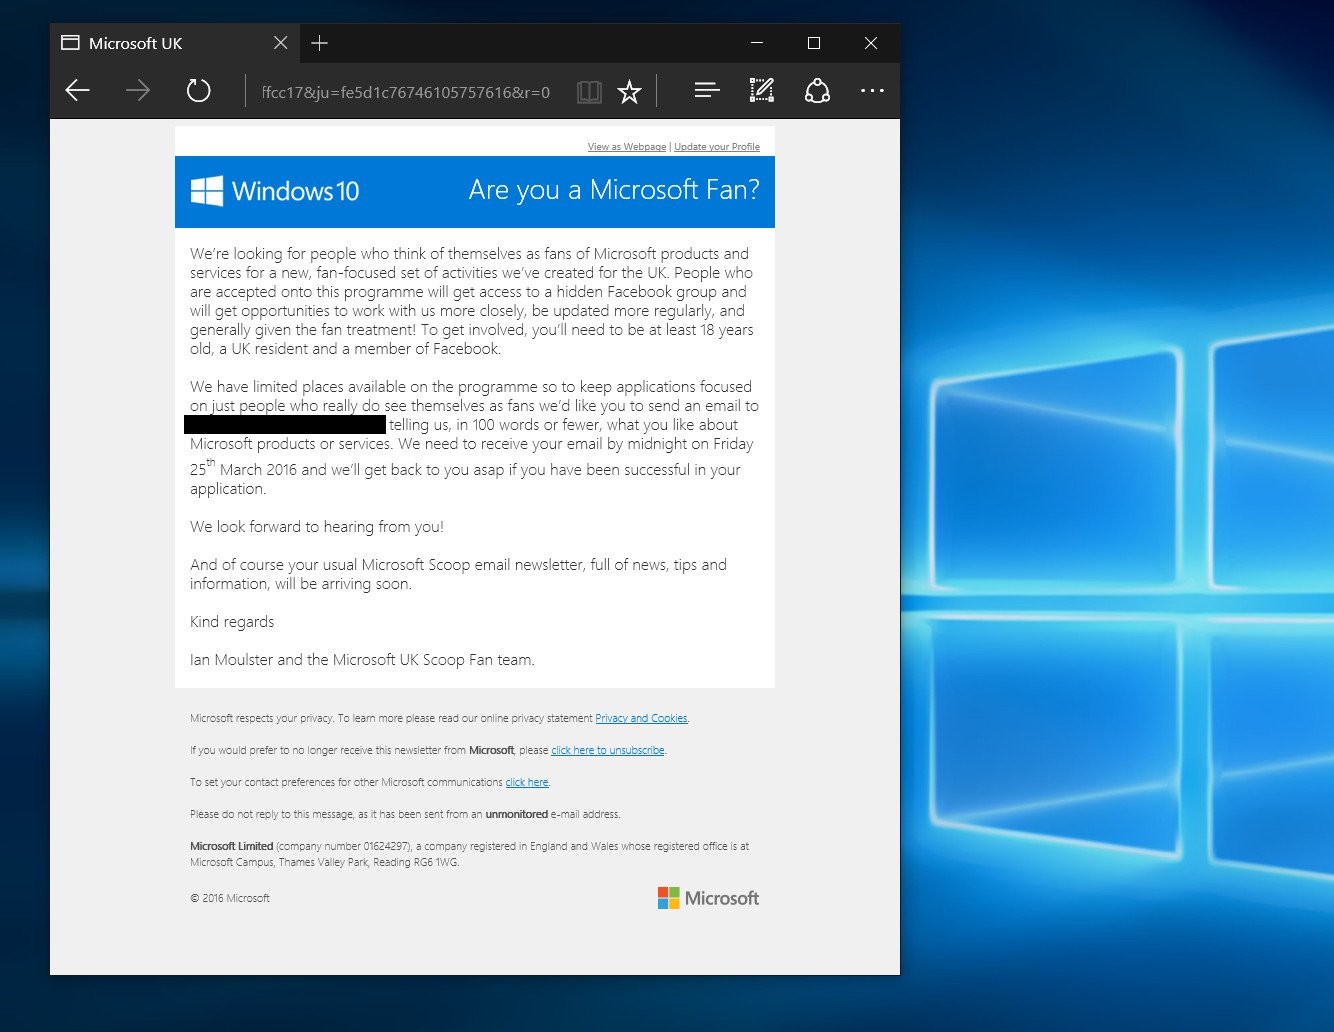Click '© 2016 Microsoft' copyright text
Image resolution: width=1334 pixels, height=1032 pixels.
coord(230,898)
